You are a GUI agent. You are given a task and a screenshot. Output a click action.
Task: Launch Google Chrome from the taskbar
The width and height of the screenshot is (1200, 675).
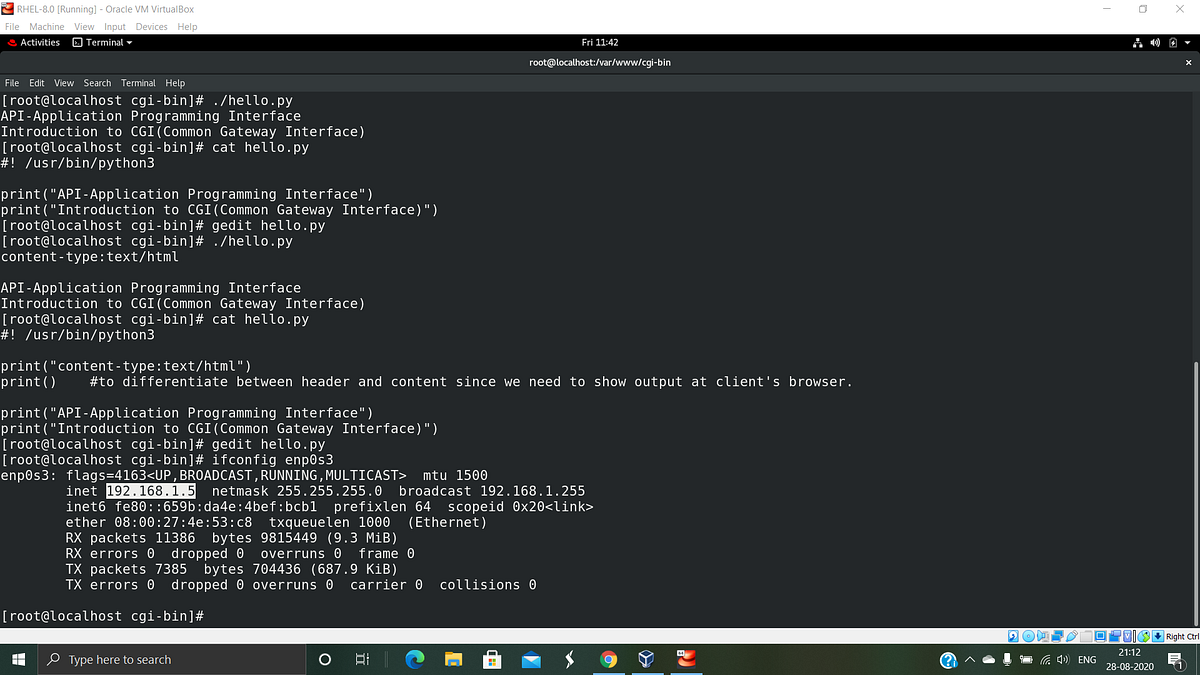(609, 659)
